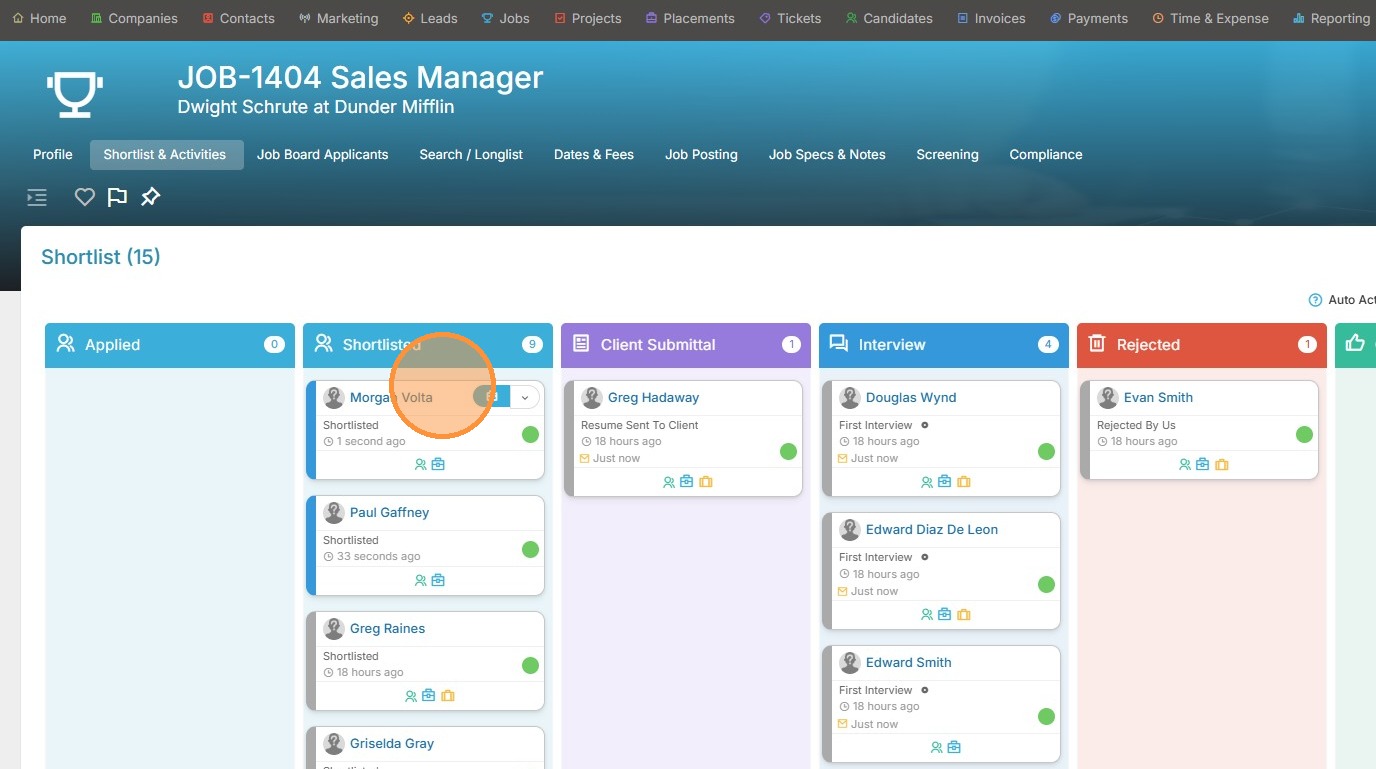The height and width of the screenshot is (769, 1376).
Task: Switch to the Compliance tab
Action: point(1046,155)
